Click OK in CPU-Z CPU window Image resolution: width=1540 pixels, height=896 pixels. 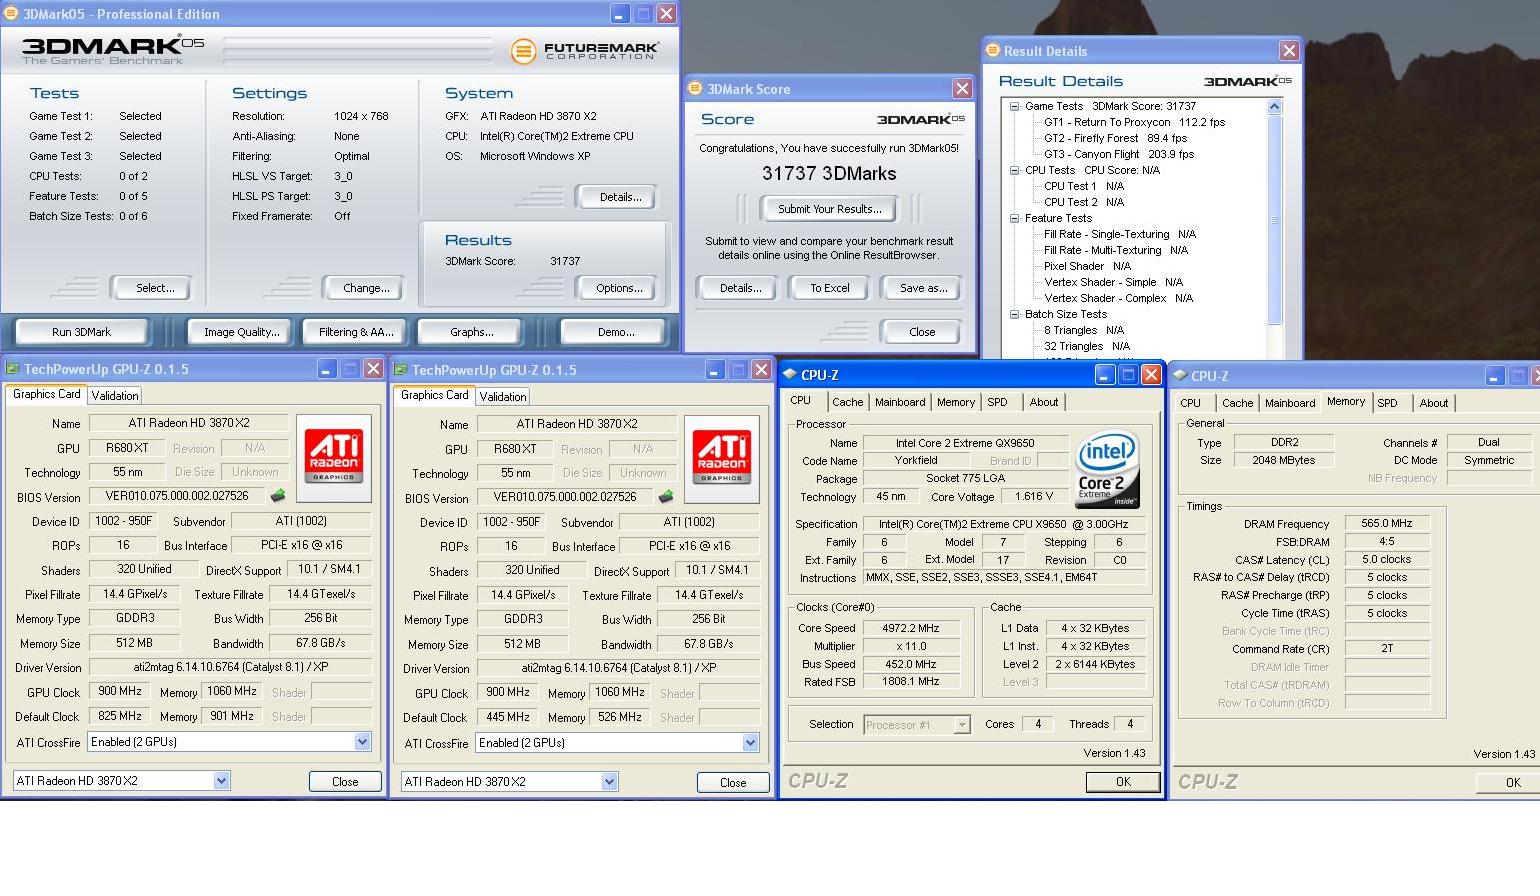[1123, 782]
